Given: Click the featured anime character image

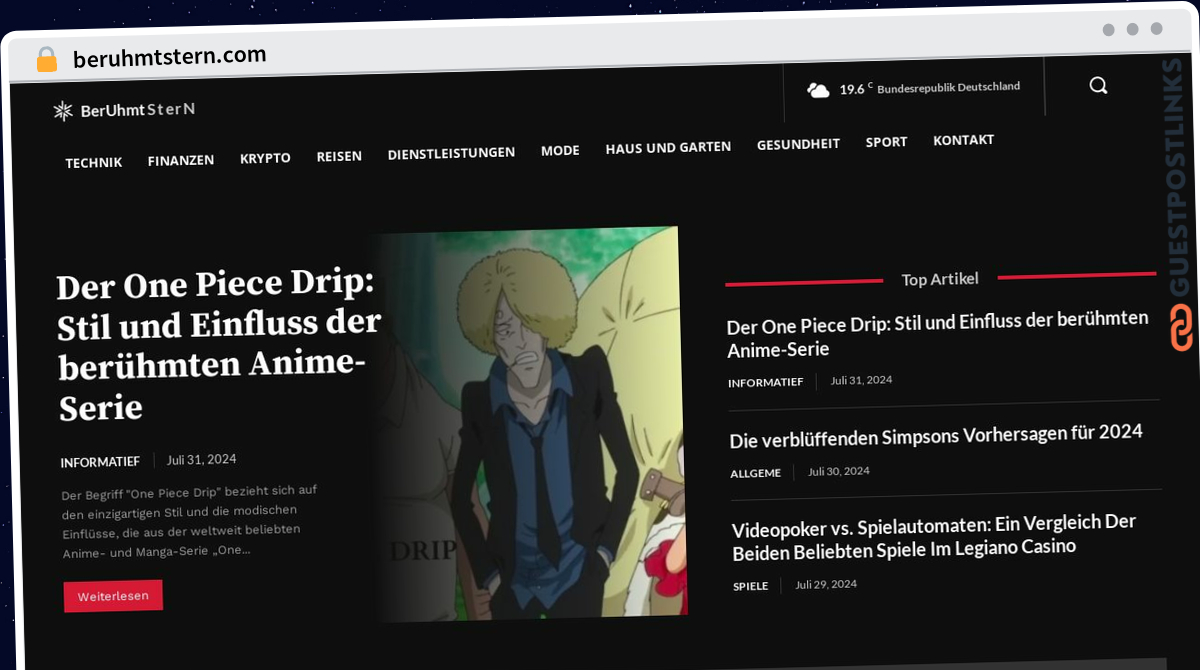Looking at the screenshot, I should pos(529,423).
